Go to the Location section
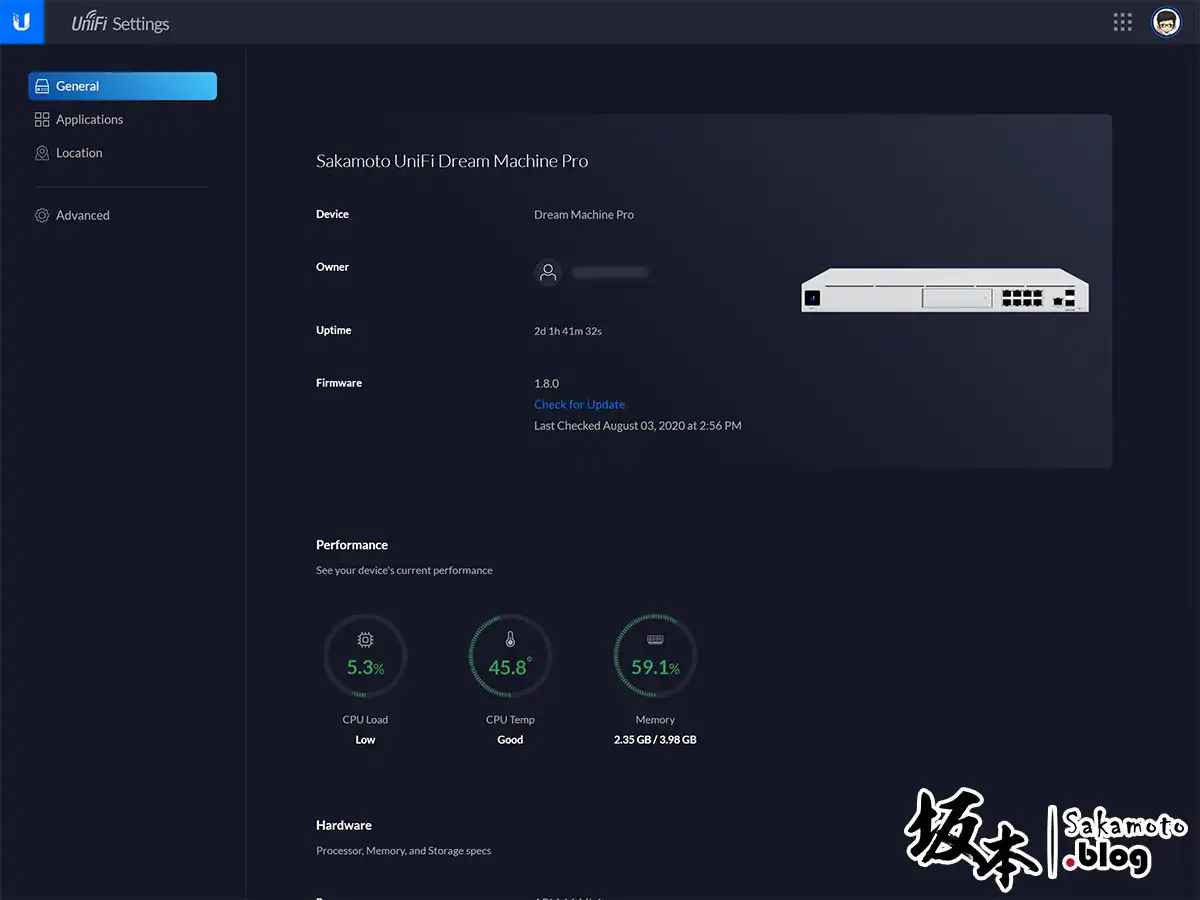1200x900 pixels. 79,153
